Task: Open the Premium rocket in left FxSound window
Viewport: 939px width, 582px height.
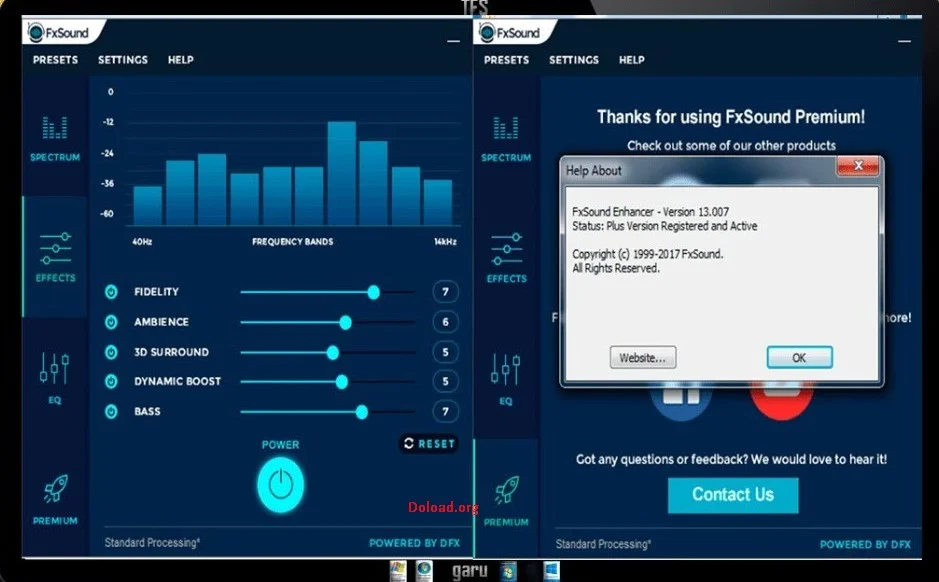Action: [x=55, y=499]
